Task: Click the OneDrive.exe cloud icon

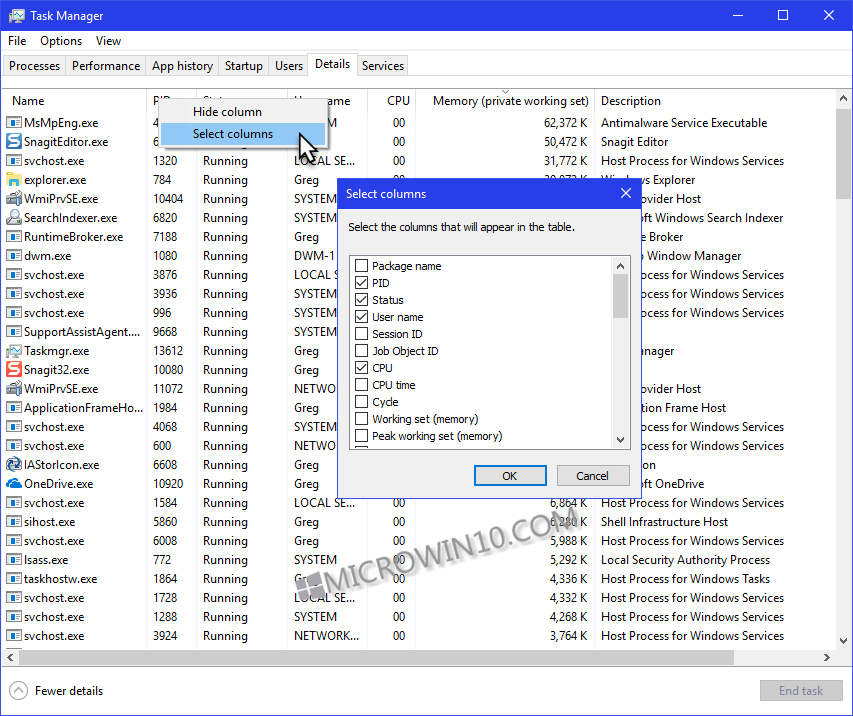Action: [x=14, y=484]
